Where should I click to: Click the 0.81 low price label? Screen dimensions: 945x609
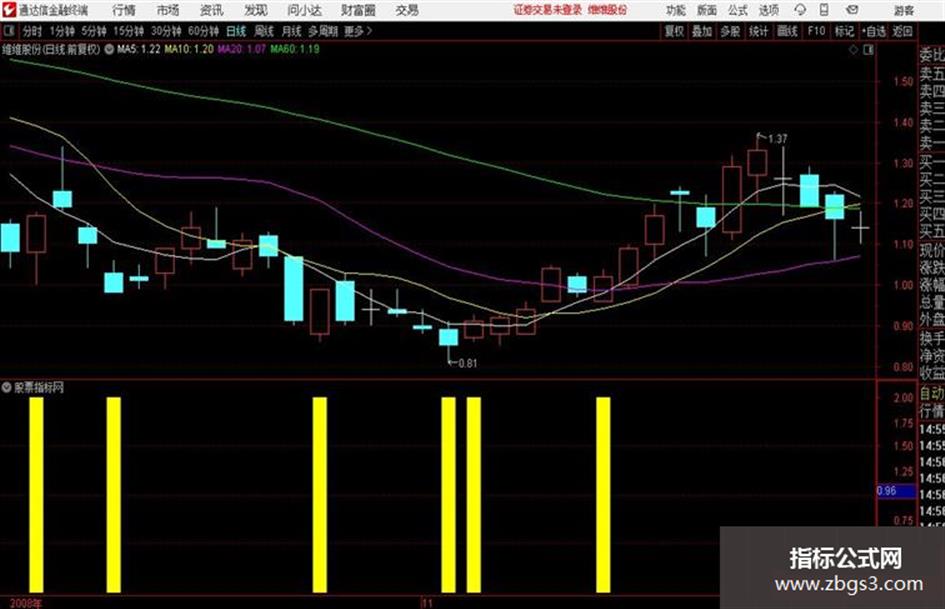(x=467, y=363)
